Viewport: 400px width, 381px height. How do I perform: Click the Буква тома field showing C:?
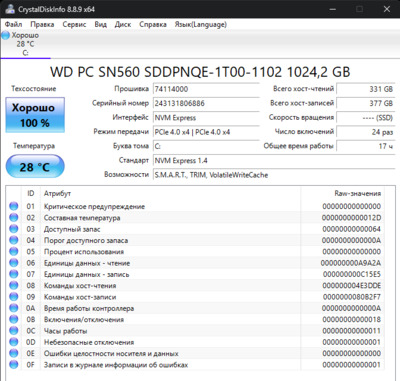(206, 146)
